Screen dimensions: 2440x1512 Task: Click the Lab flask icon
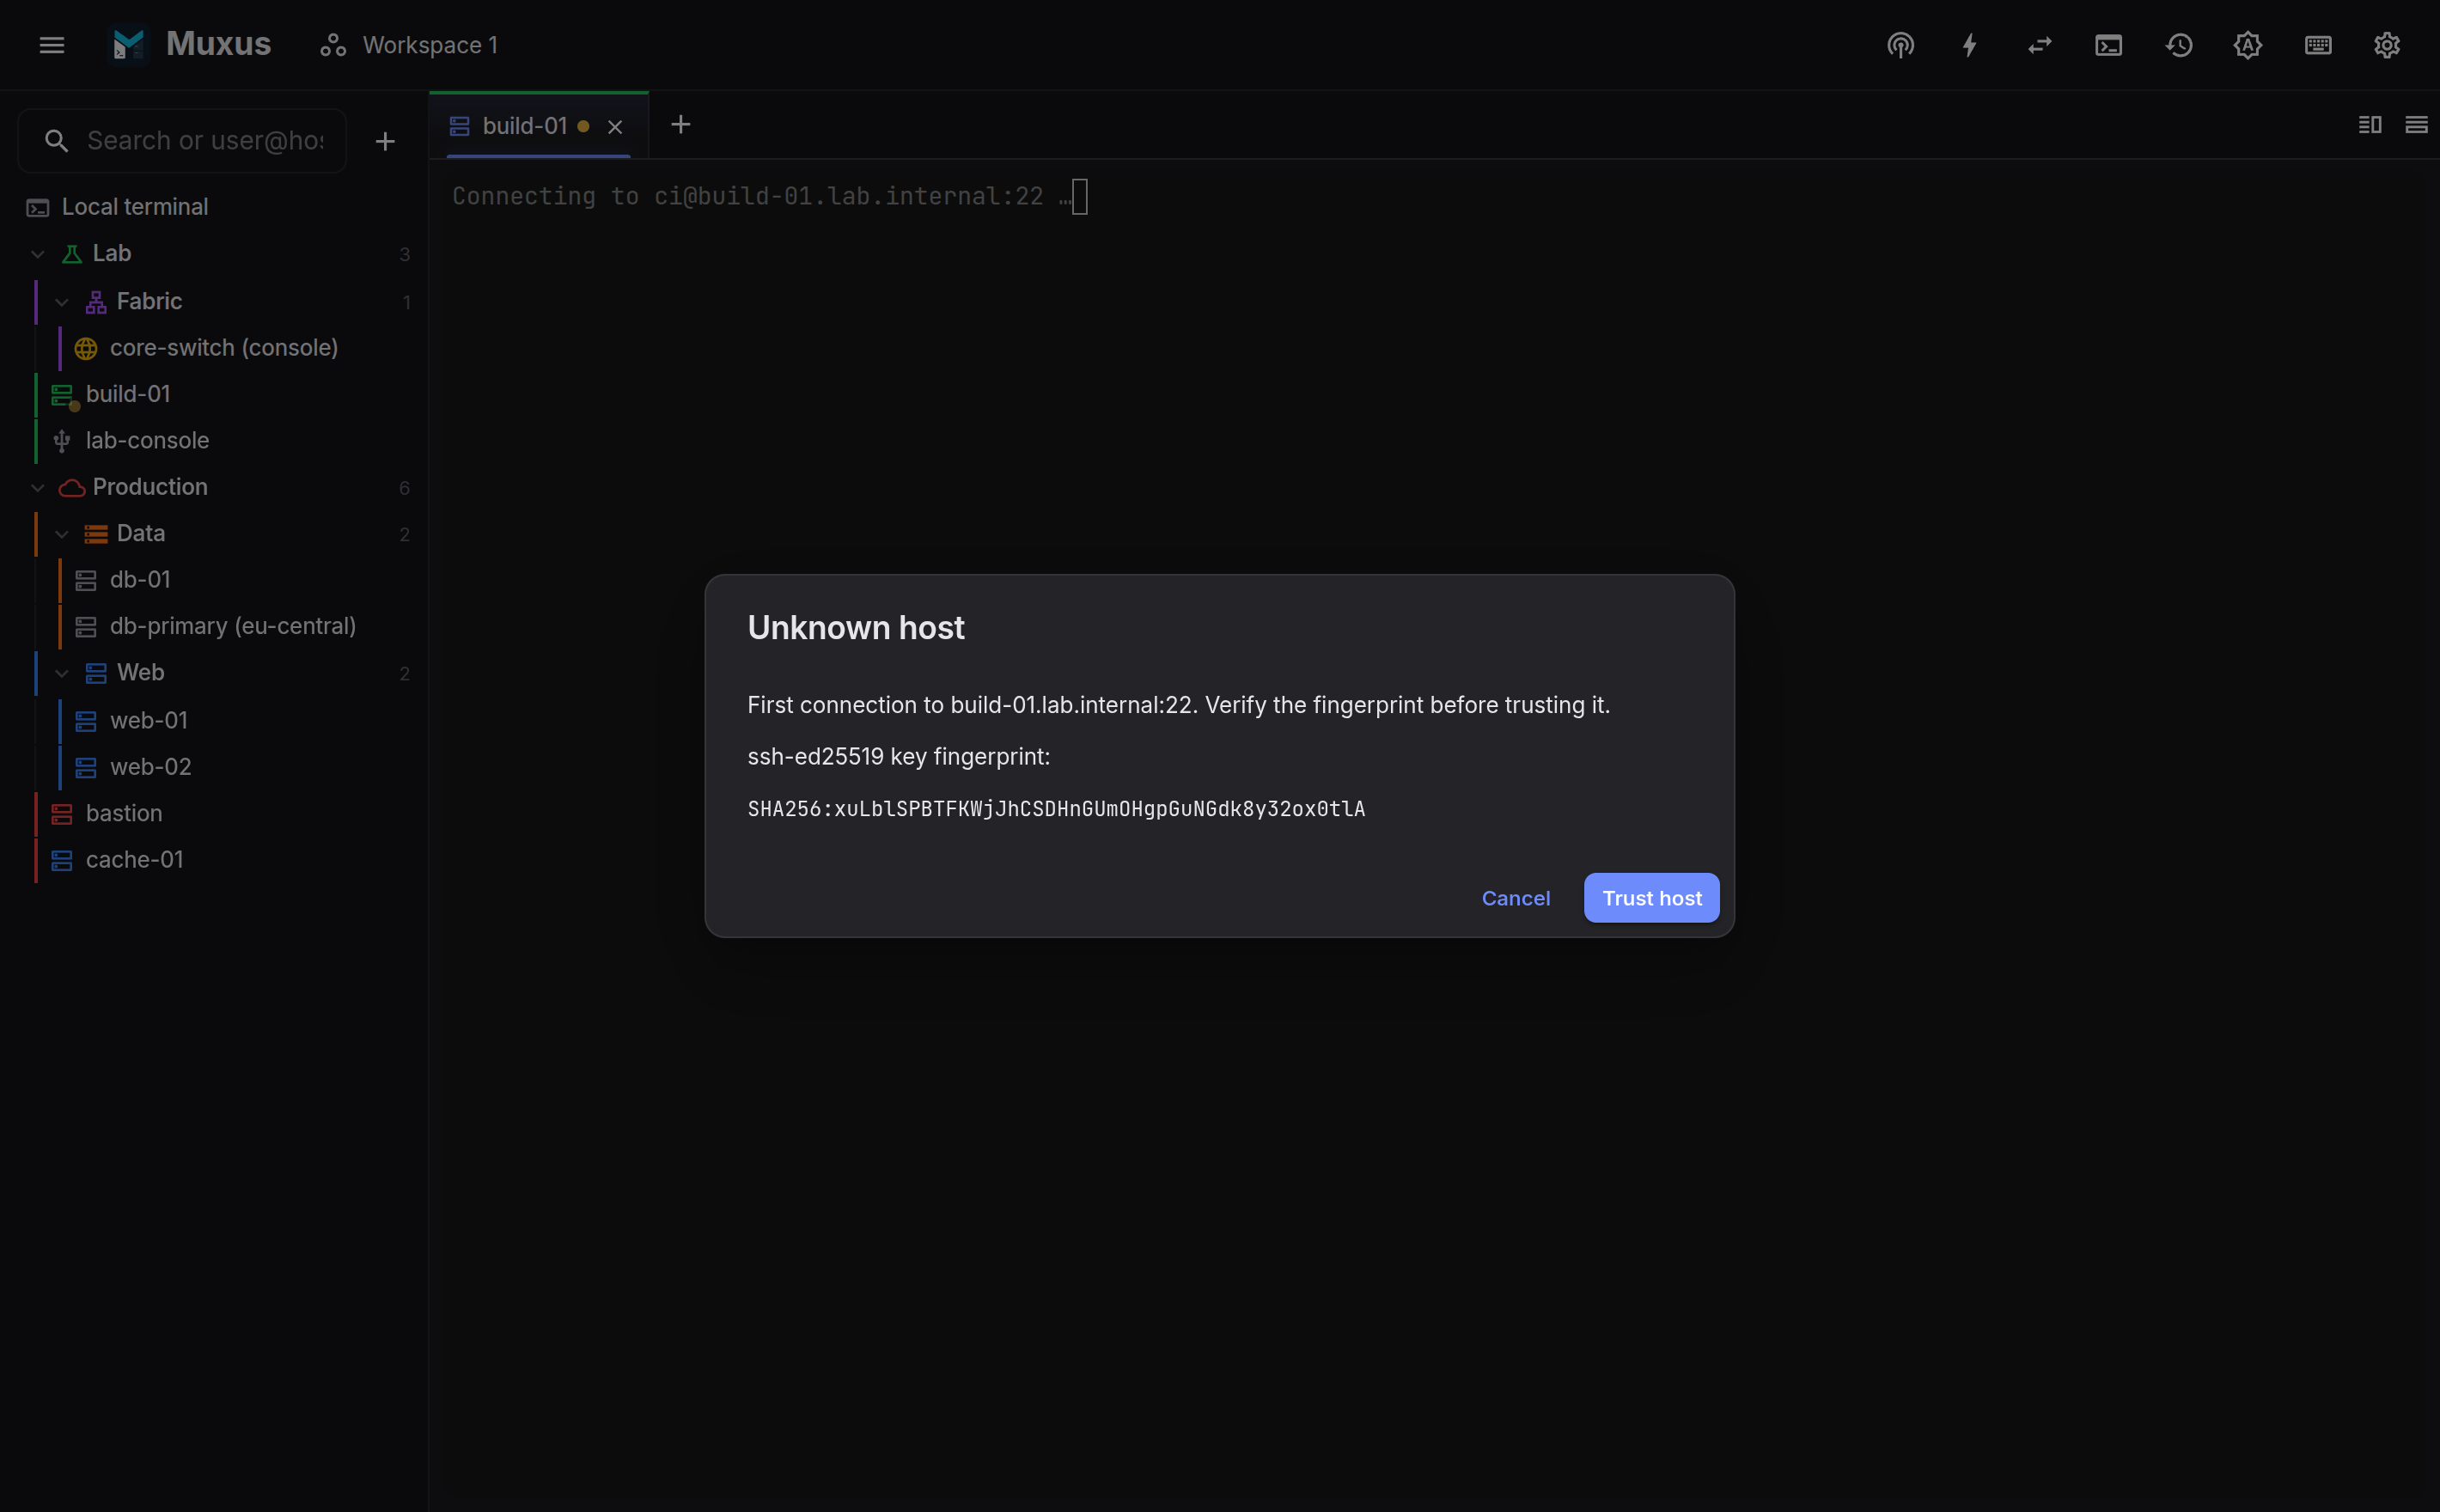point(72,254)
